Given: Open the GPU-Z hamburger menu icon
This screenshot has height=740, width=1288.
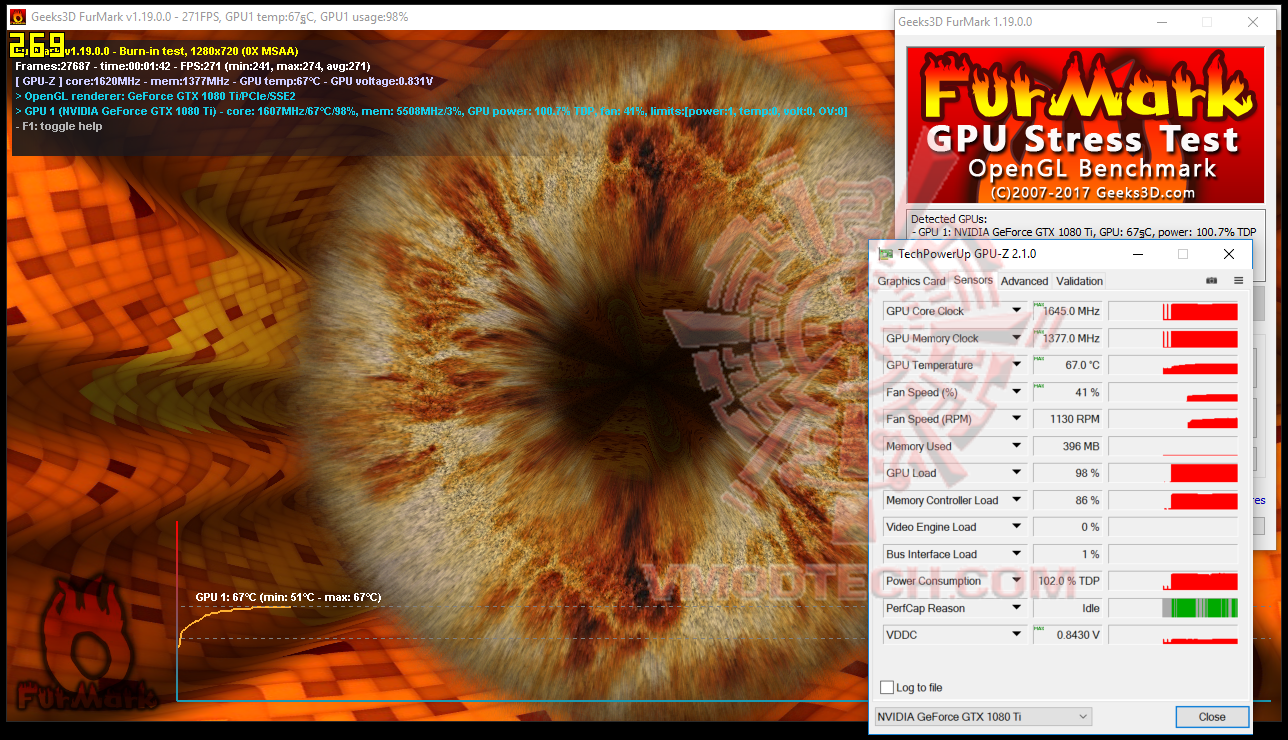Looking at the screenshot, I should (x=1238, y=281).
